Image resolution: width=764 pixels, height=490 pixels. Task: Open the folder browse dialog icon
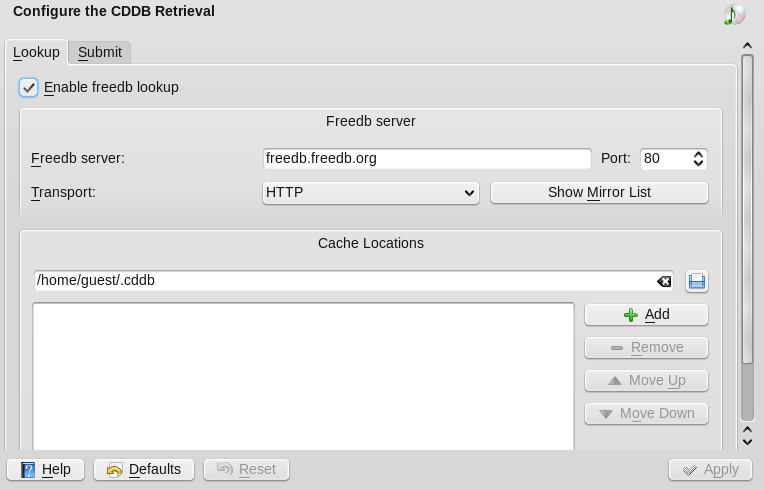697,281
